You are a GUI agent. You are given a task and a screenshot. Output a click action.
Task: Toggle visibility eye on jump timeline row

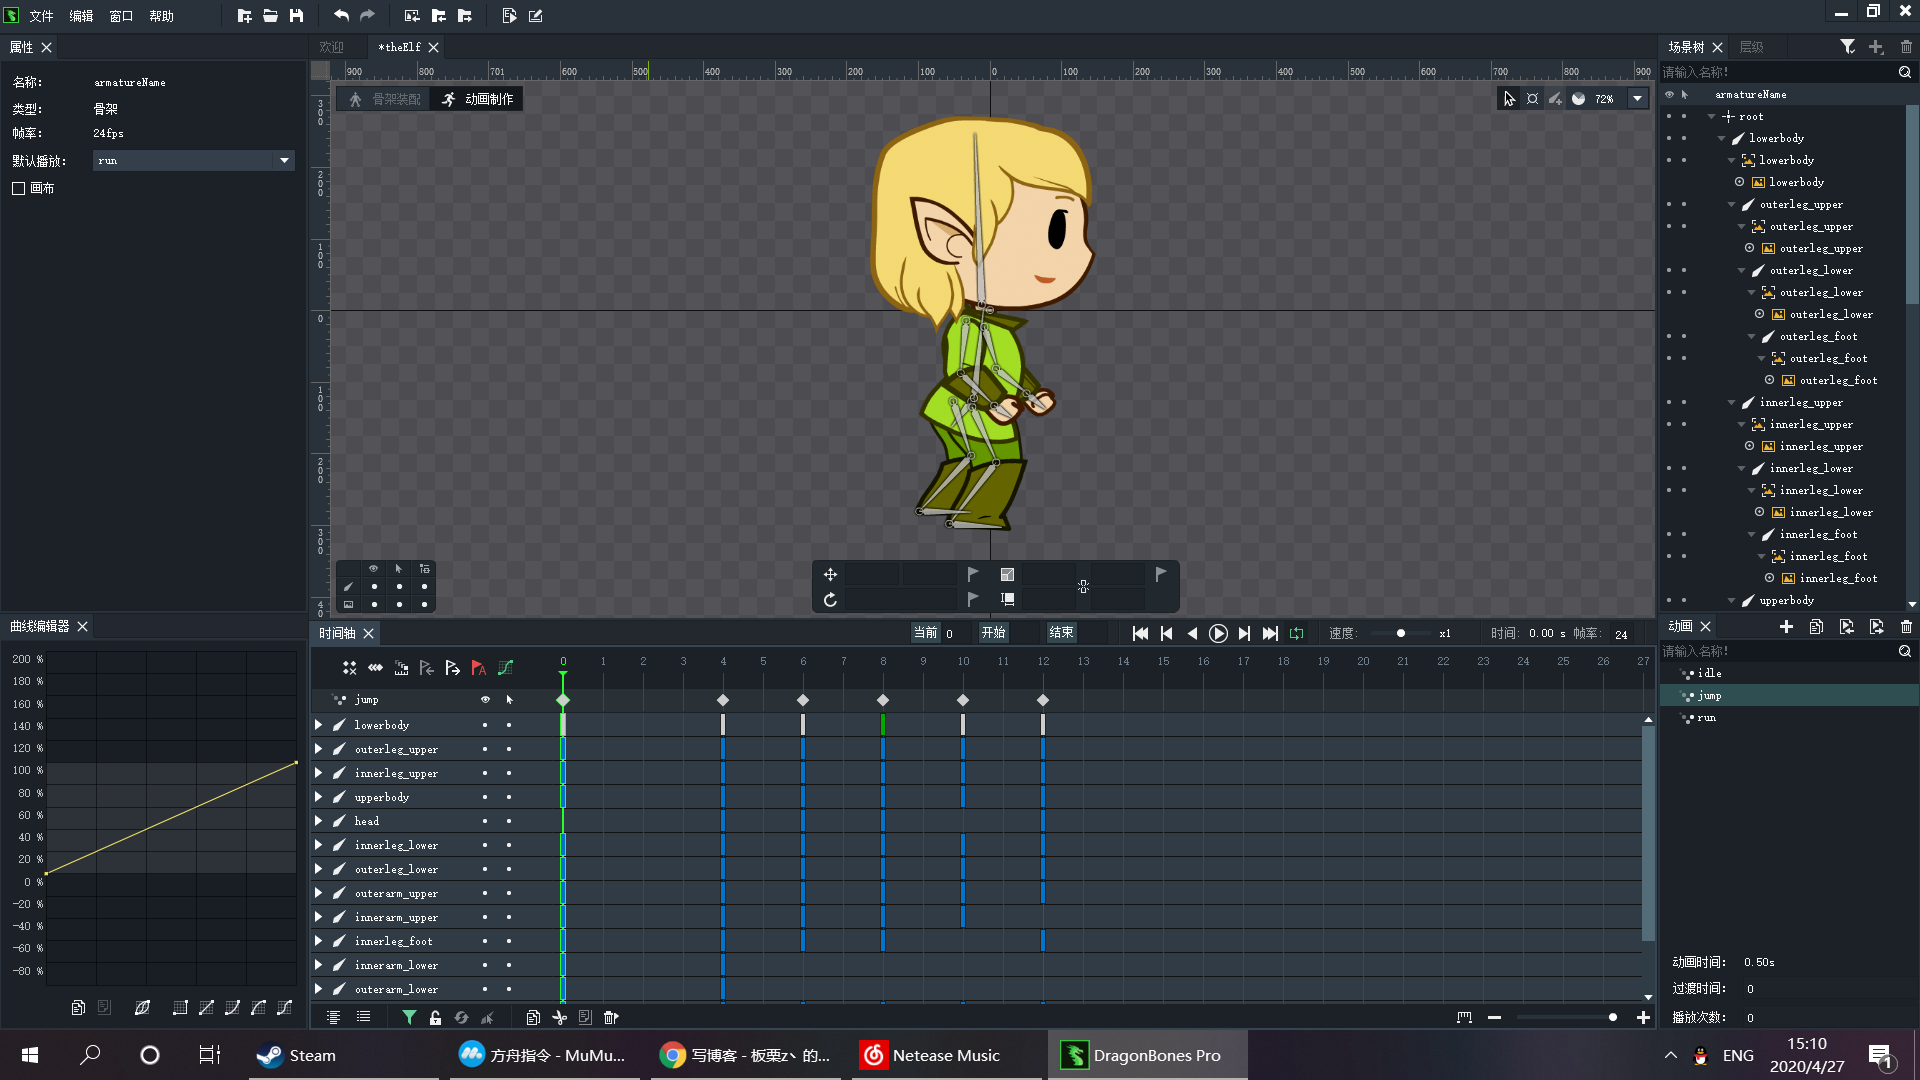(485, 700)
